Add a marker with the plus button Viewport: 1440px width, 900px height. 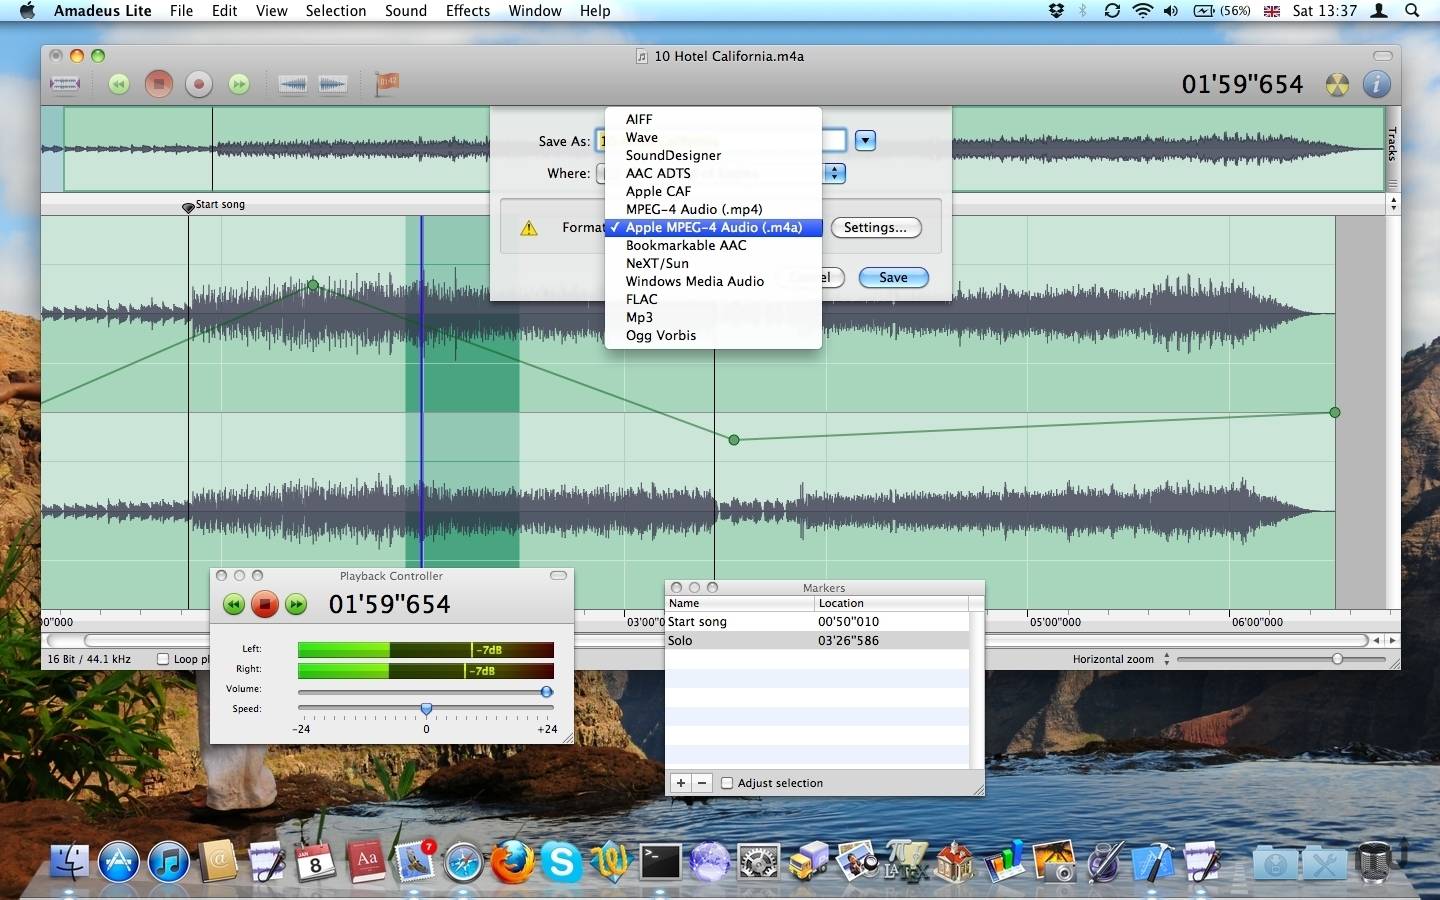click(x=681, y=783)
